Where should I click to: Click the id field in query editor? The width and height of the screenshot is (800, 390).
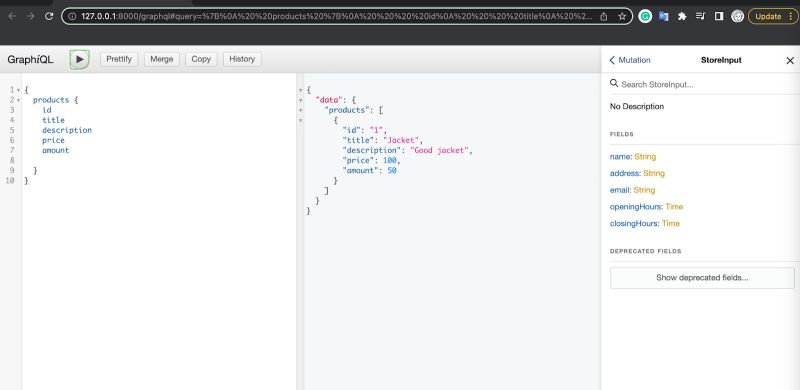coord(47,110)
